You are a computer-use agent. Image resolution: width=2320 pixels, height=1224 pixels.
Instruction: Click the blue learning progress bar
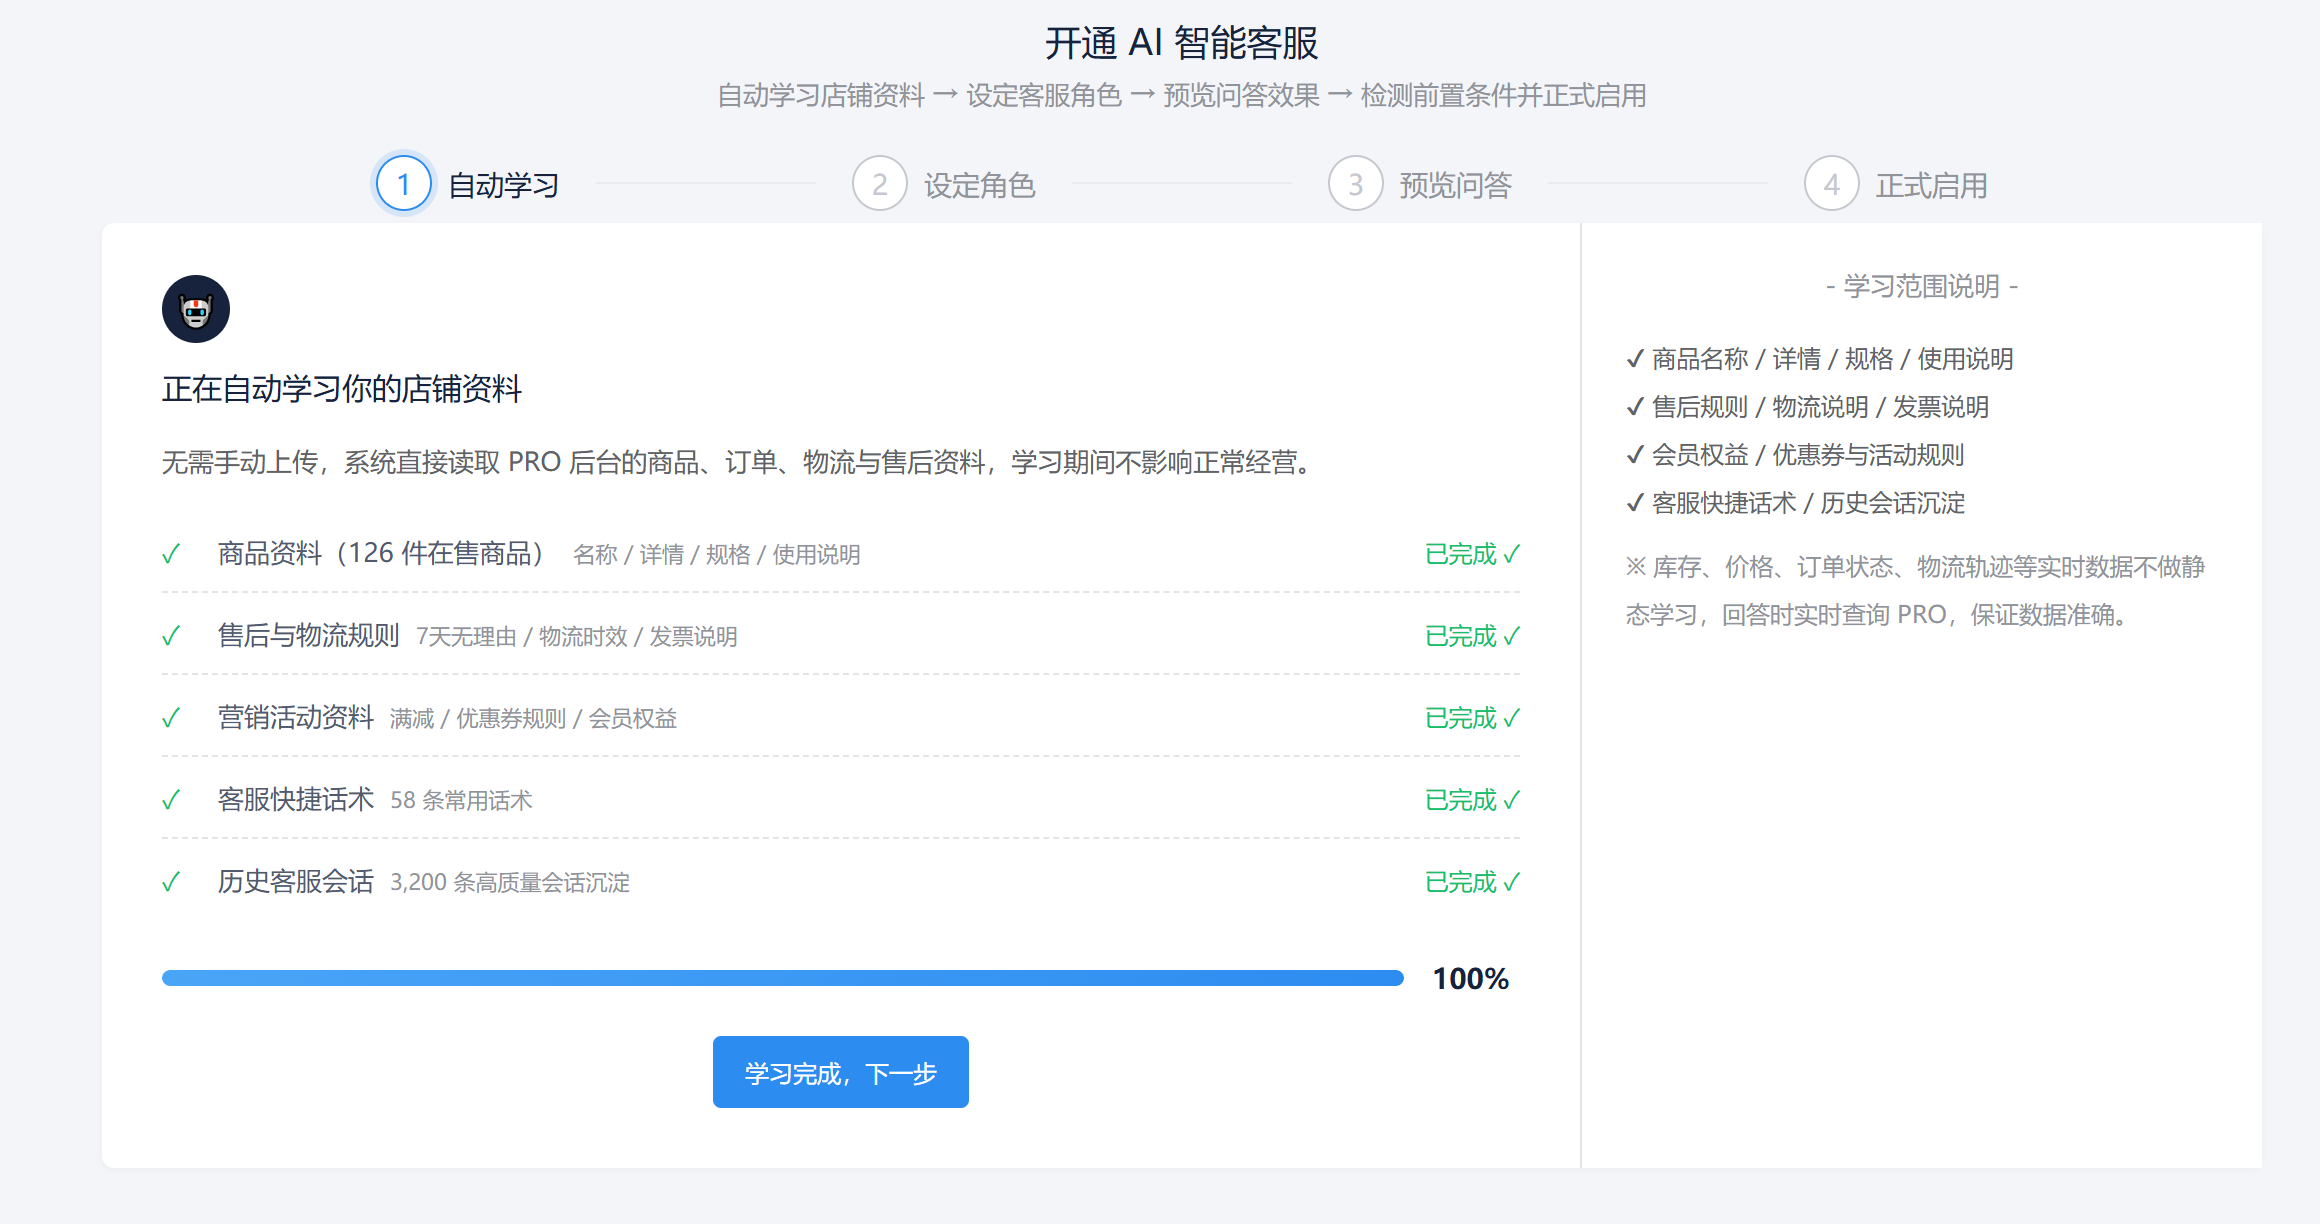[x=783, y=978]
